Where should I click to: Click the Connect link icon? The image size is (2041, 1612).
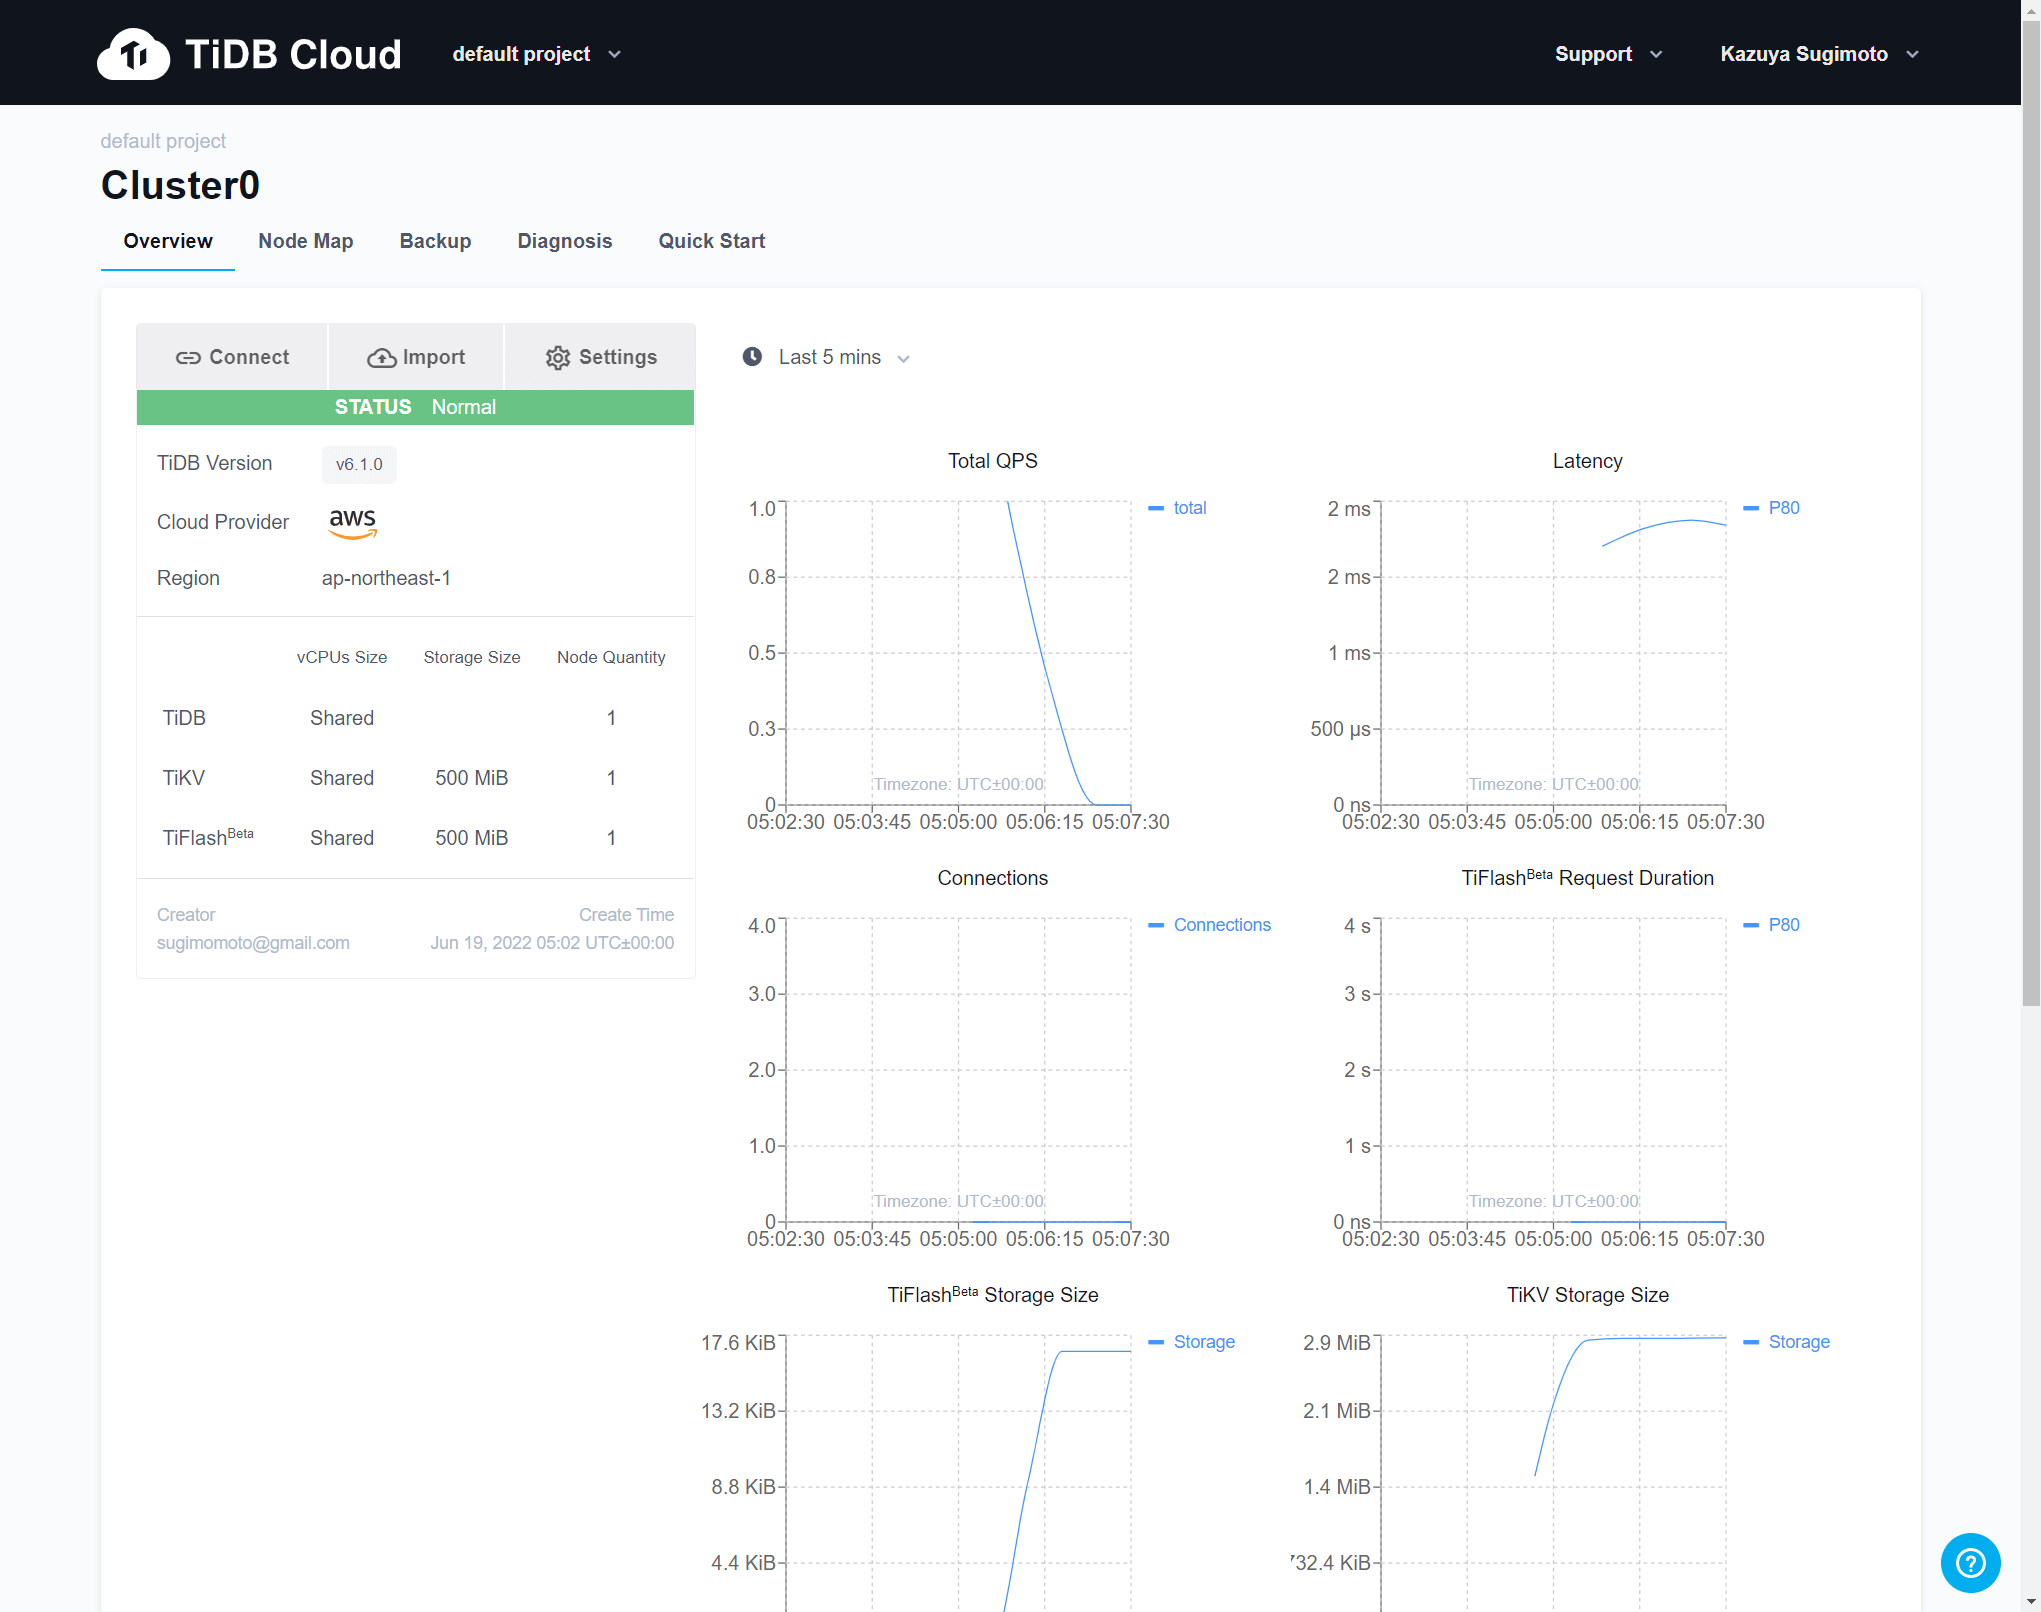tap(188, 358)
